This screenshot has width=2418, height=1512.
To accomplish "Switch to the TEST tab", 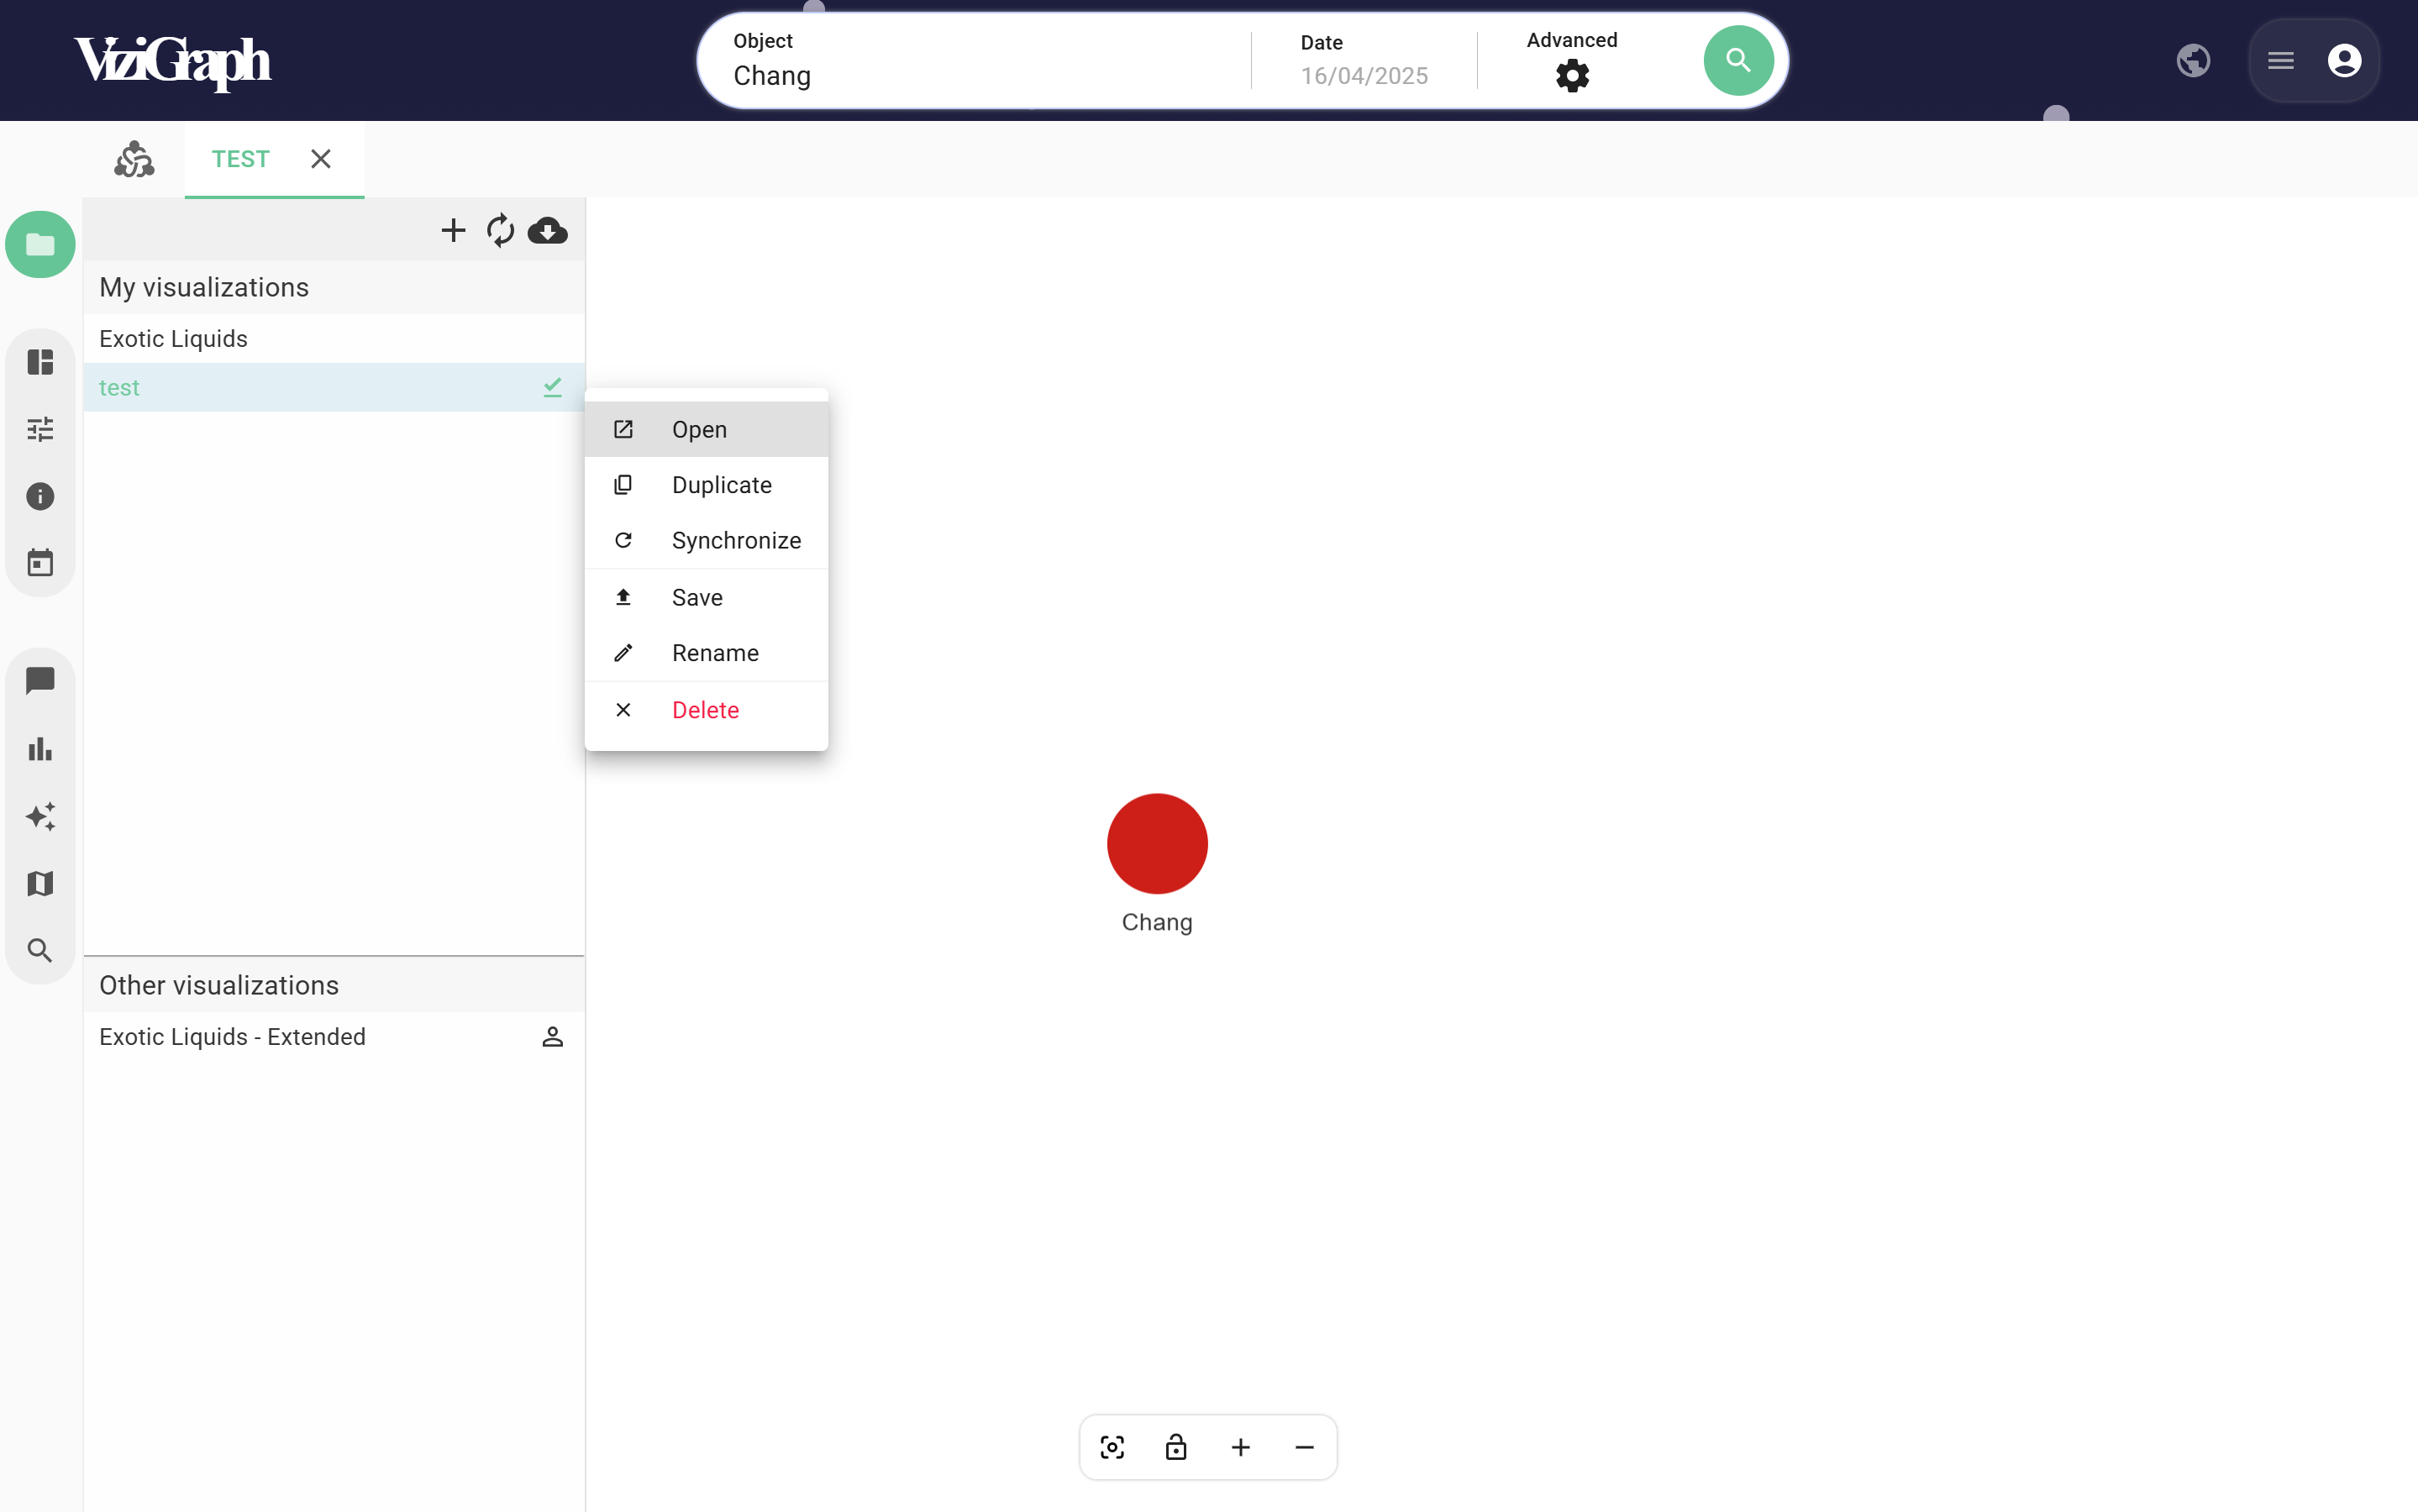I will pyautogui.click(x=240, y=158).
